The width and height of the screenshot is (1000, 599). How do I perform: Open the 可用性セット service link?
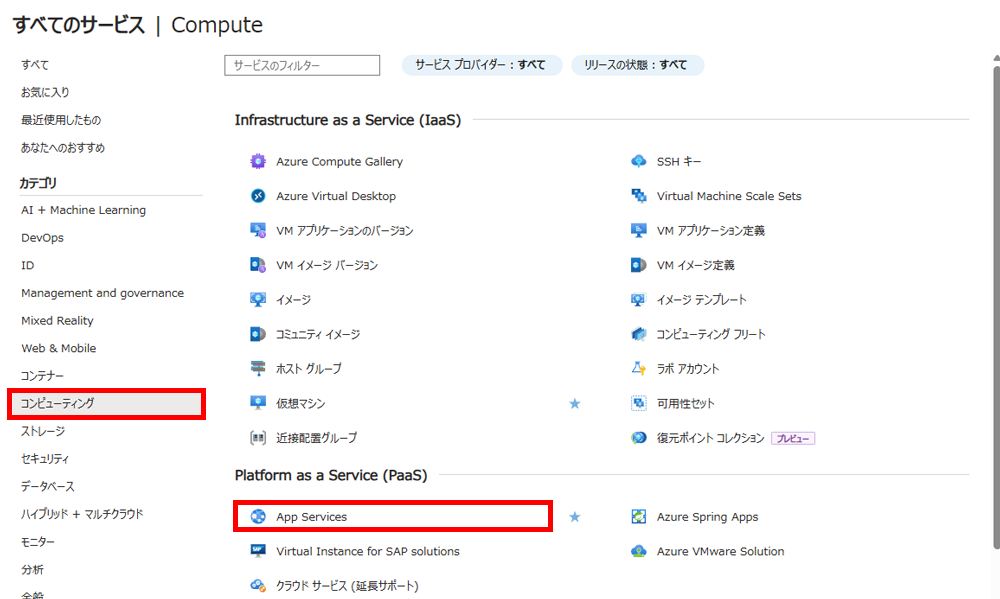(686, 403)
